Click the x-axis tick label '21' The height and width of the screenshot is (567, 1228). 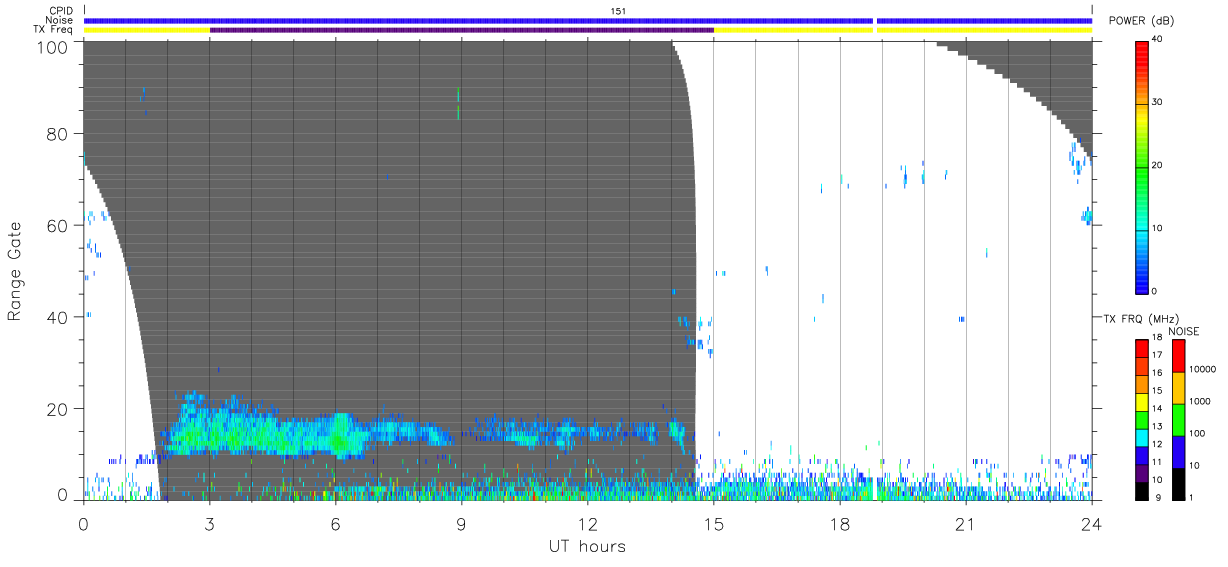(965, 524)
